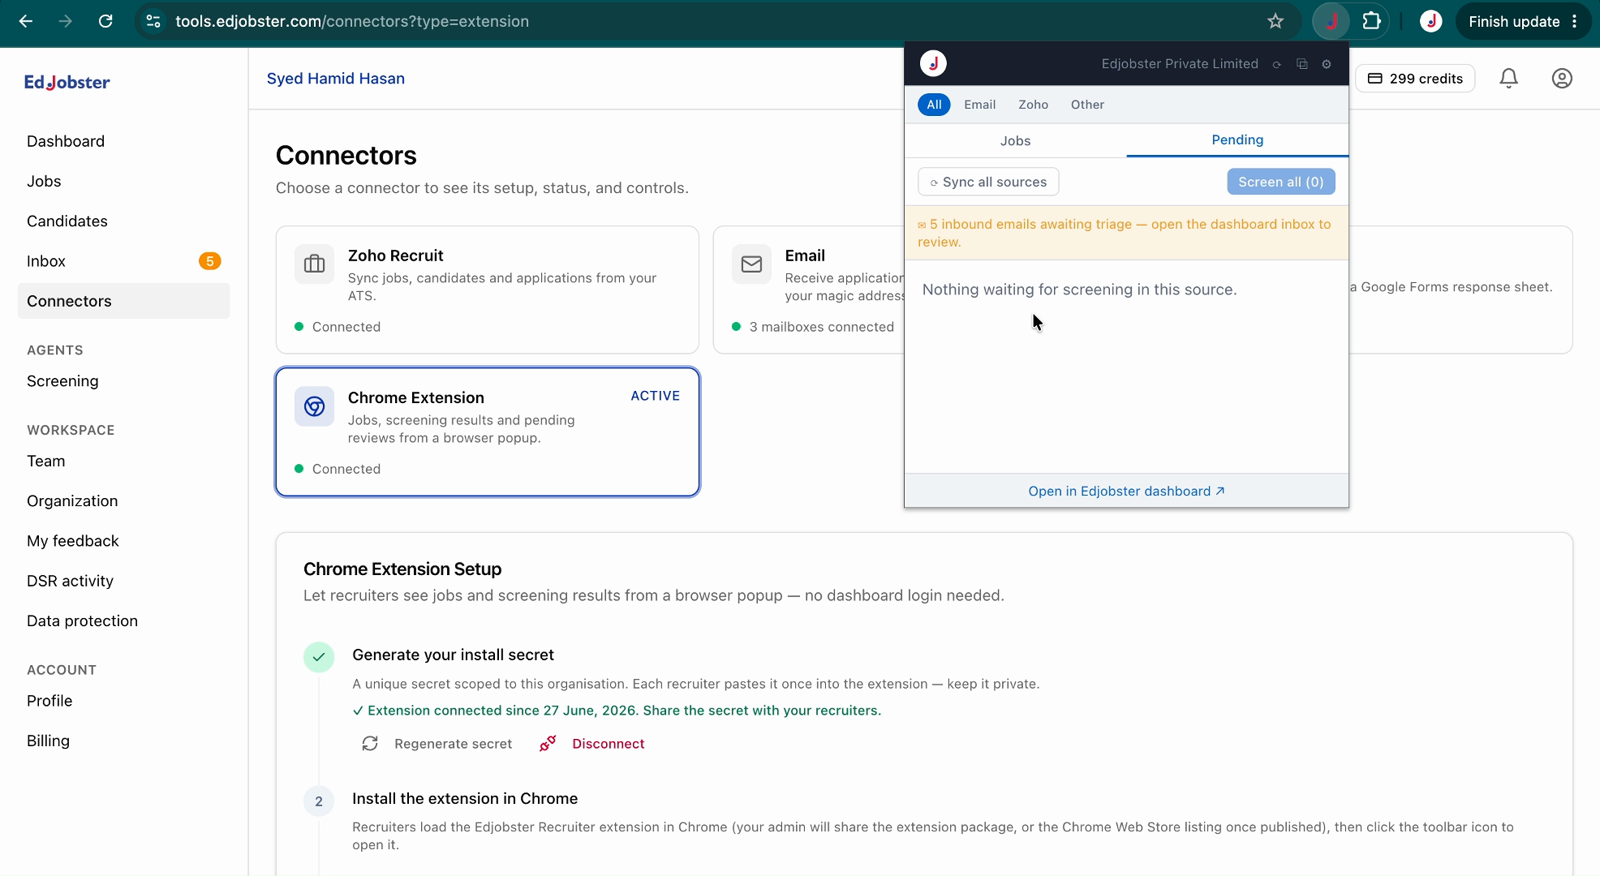Select the Zoho Recruit connector card
1600x876 pixels.
487,290
